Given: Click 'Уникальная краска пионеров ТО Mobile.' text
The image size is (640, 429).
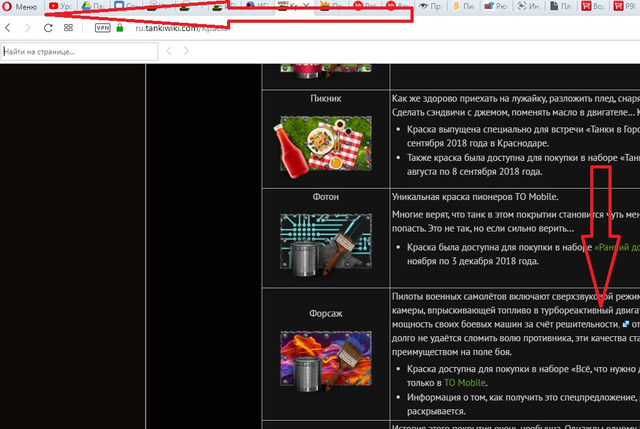Looking at the screenshot, I should point(475,197).
